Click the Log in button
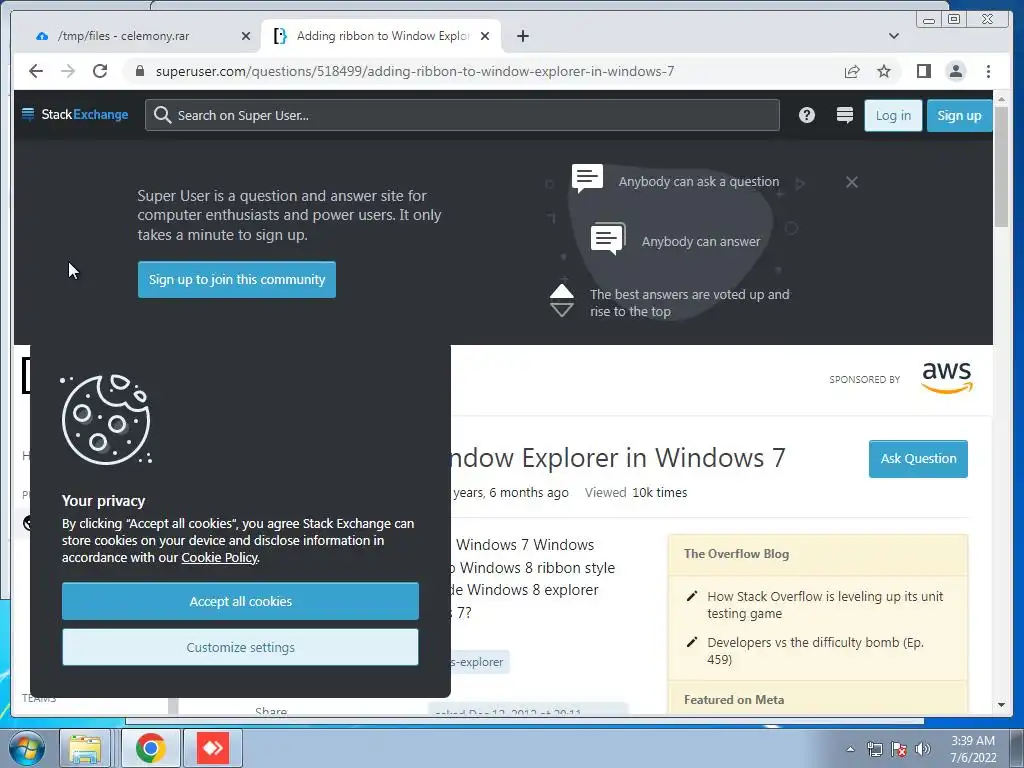The width and height of the screenshot is (1024, 768). 893,116
